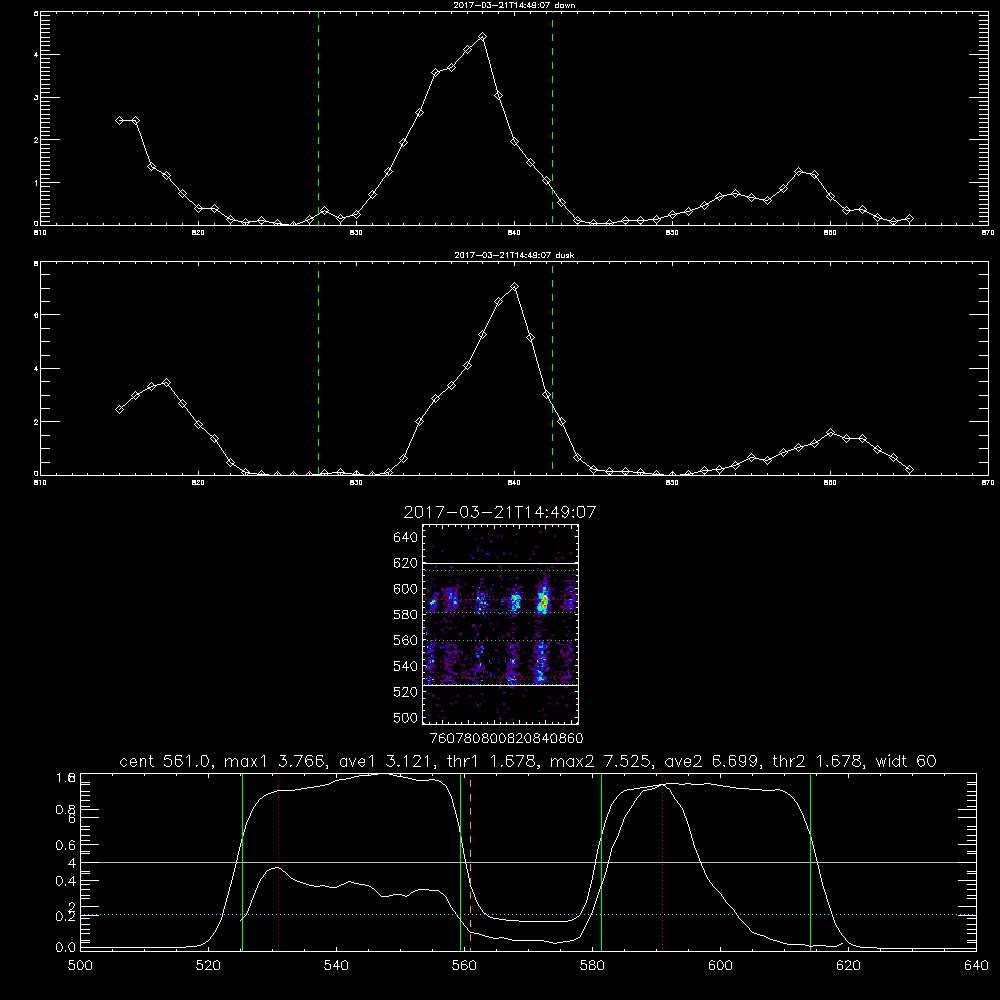Click the red dotted peak marker near 591
1000x1000 pixels.
pos(663,862)
